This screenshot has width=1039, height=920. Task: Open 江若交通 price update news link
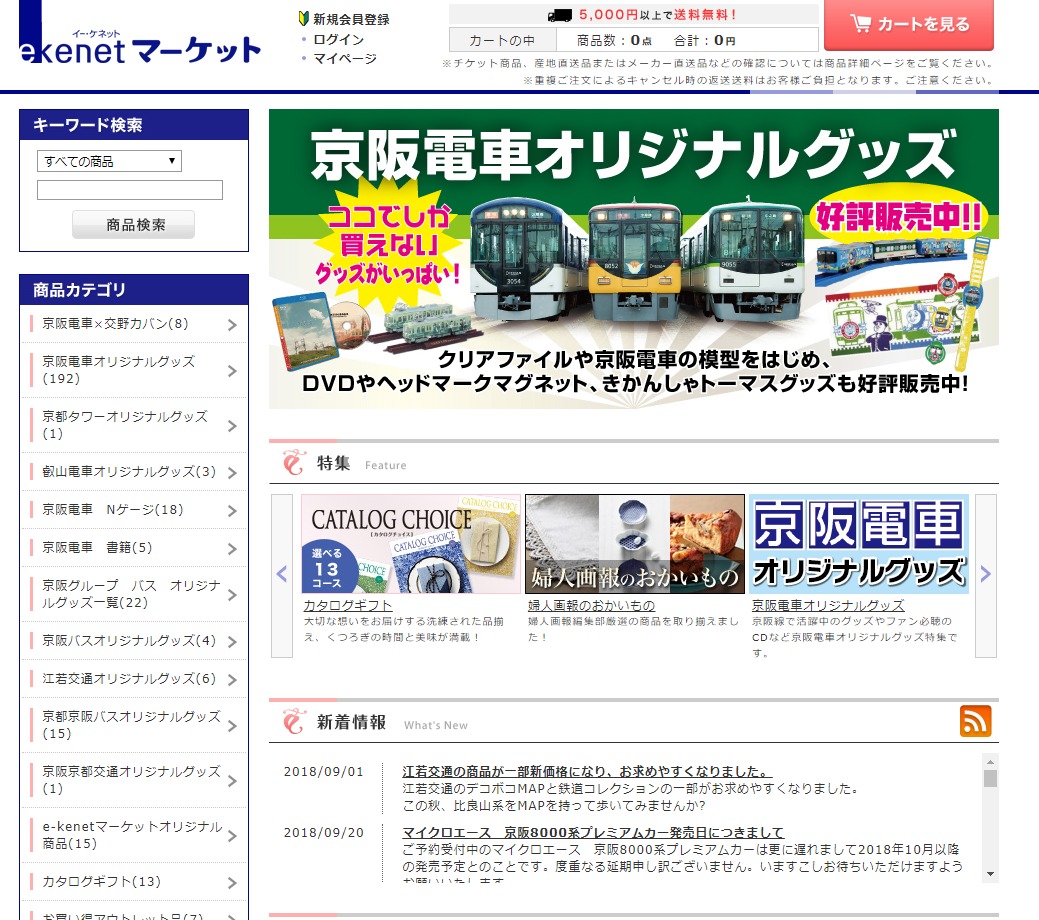click(x=587, y=772)
